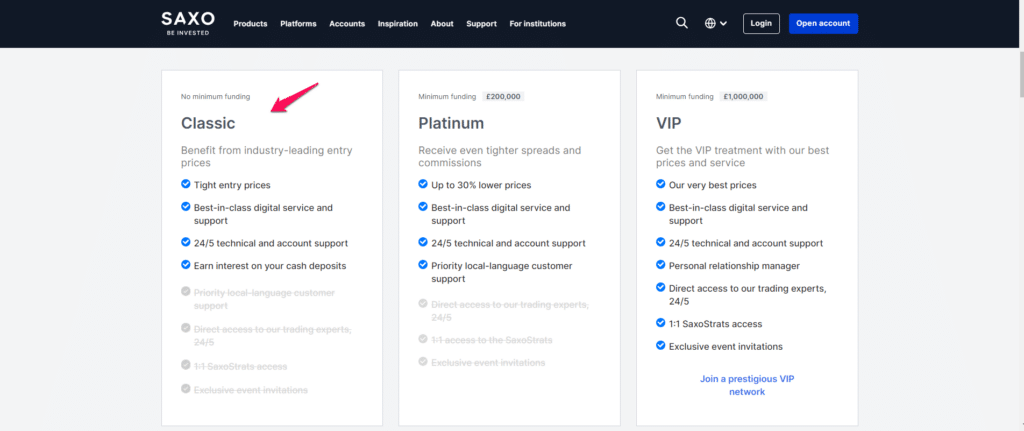The height and width of the screenshot is (431, 1024).
Task: Click the greyed check beside Classic Priority local-language support
Action: (185, 293)
